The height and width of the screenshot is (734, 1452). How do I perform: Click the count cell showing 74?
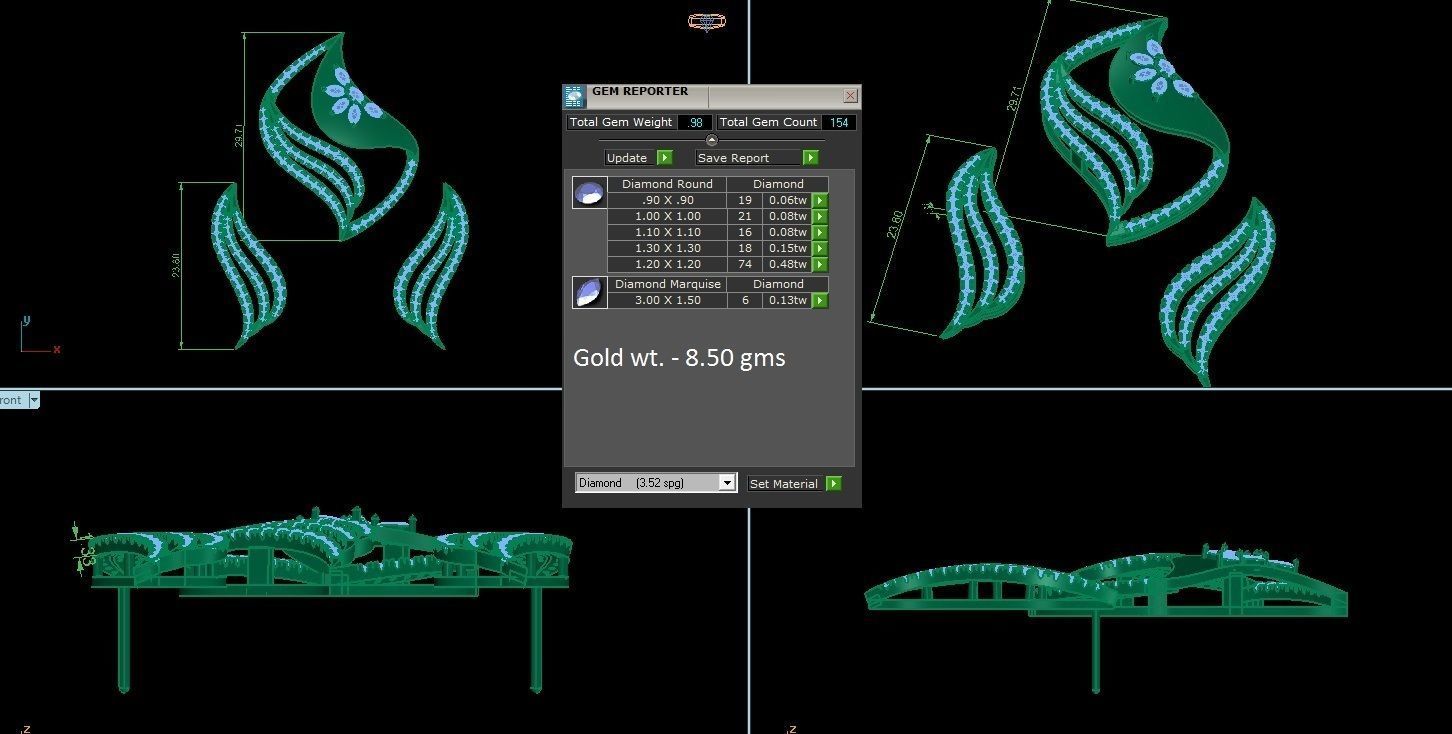point(745,264)
